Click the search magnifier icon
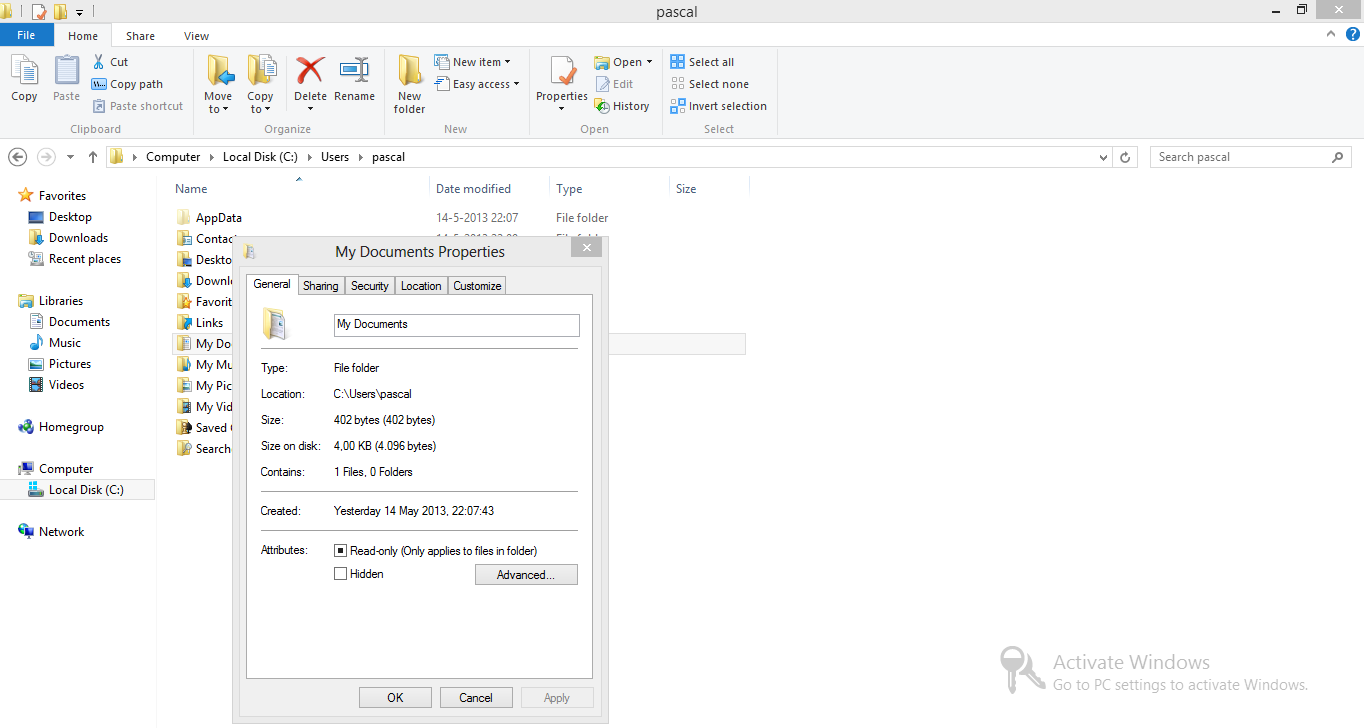 click(1337, 157)
